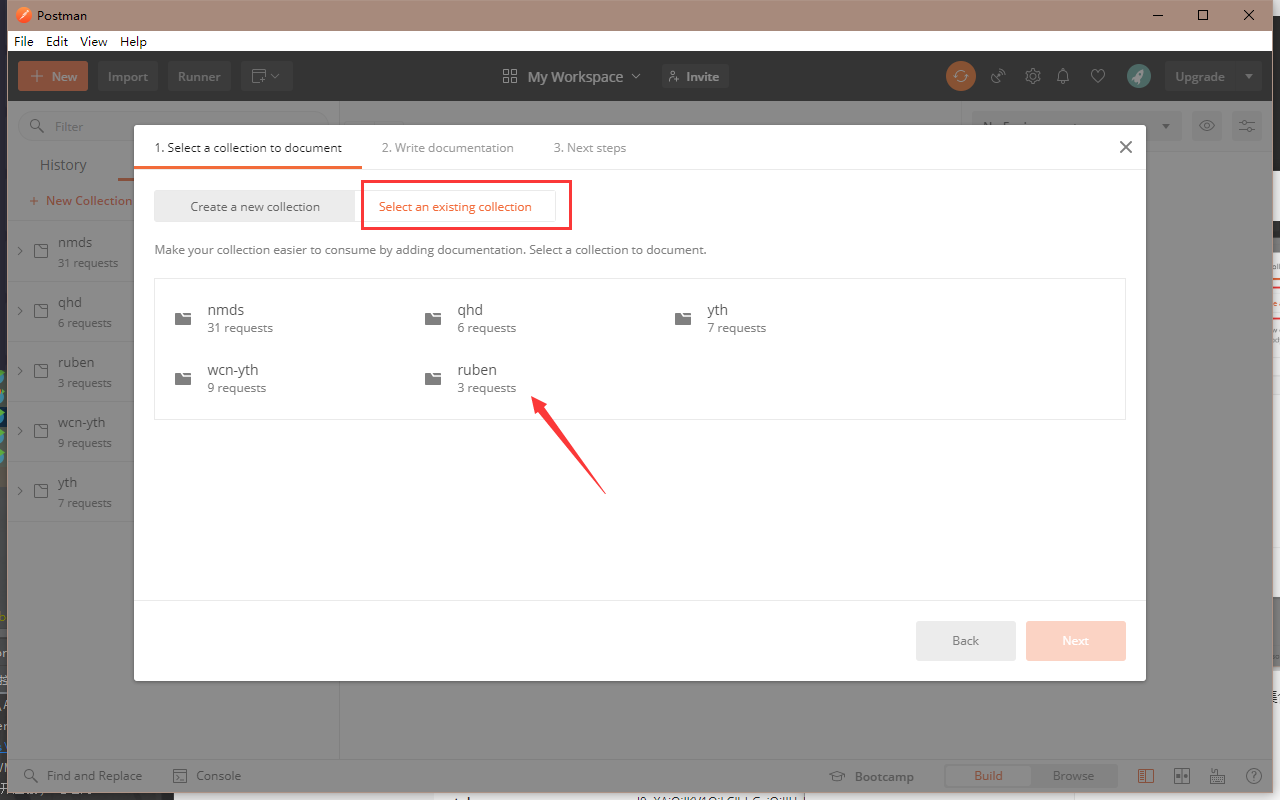Click the sidebar folder icon for qhd
The width and height of the screenshot is (1280, 800).
pos(41,311)
